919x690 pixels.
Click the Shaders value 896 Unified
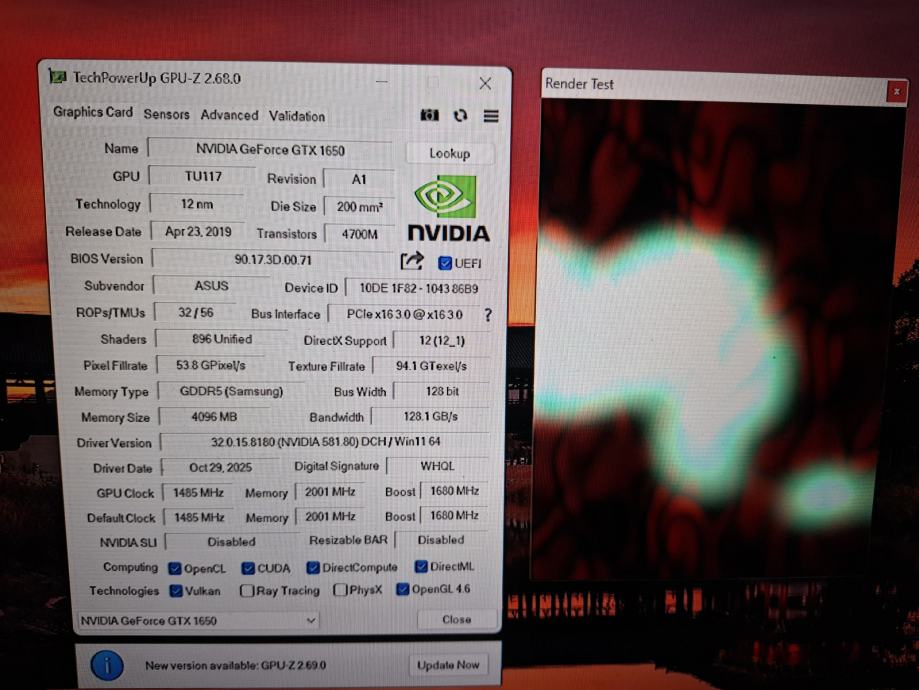coord(222,339)
